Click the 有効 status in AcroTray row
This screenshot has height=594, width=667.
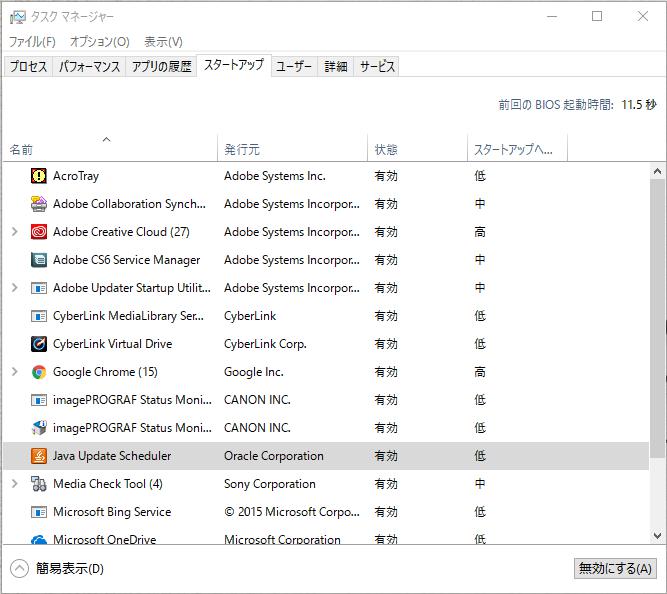tap(386, 176)
